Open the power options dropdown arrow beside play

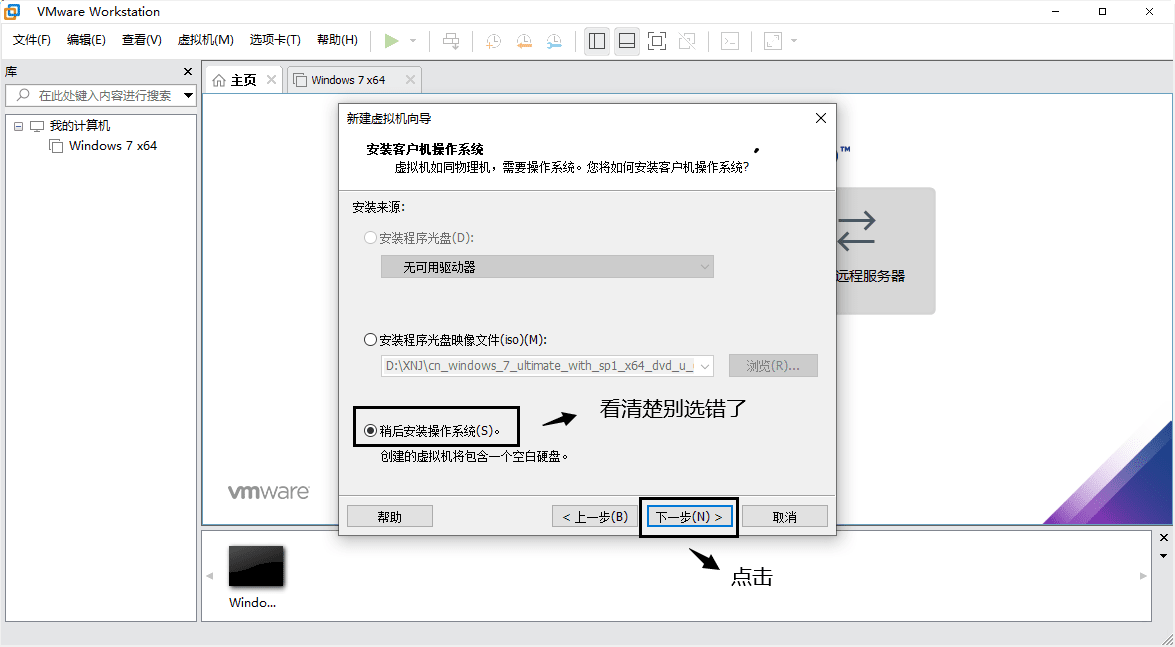tap(413, 40)
